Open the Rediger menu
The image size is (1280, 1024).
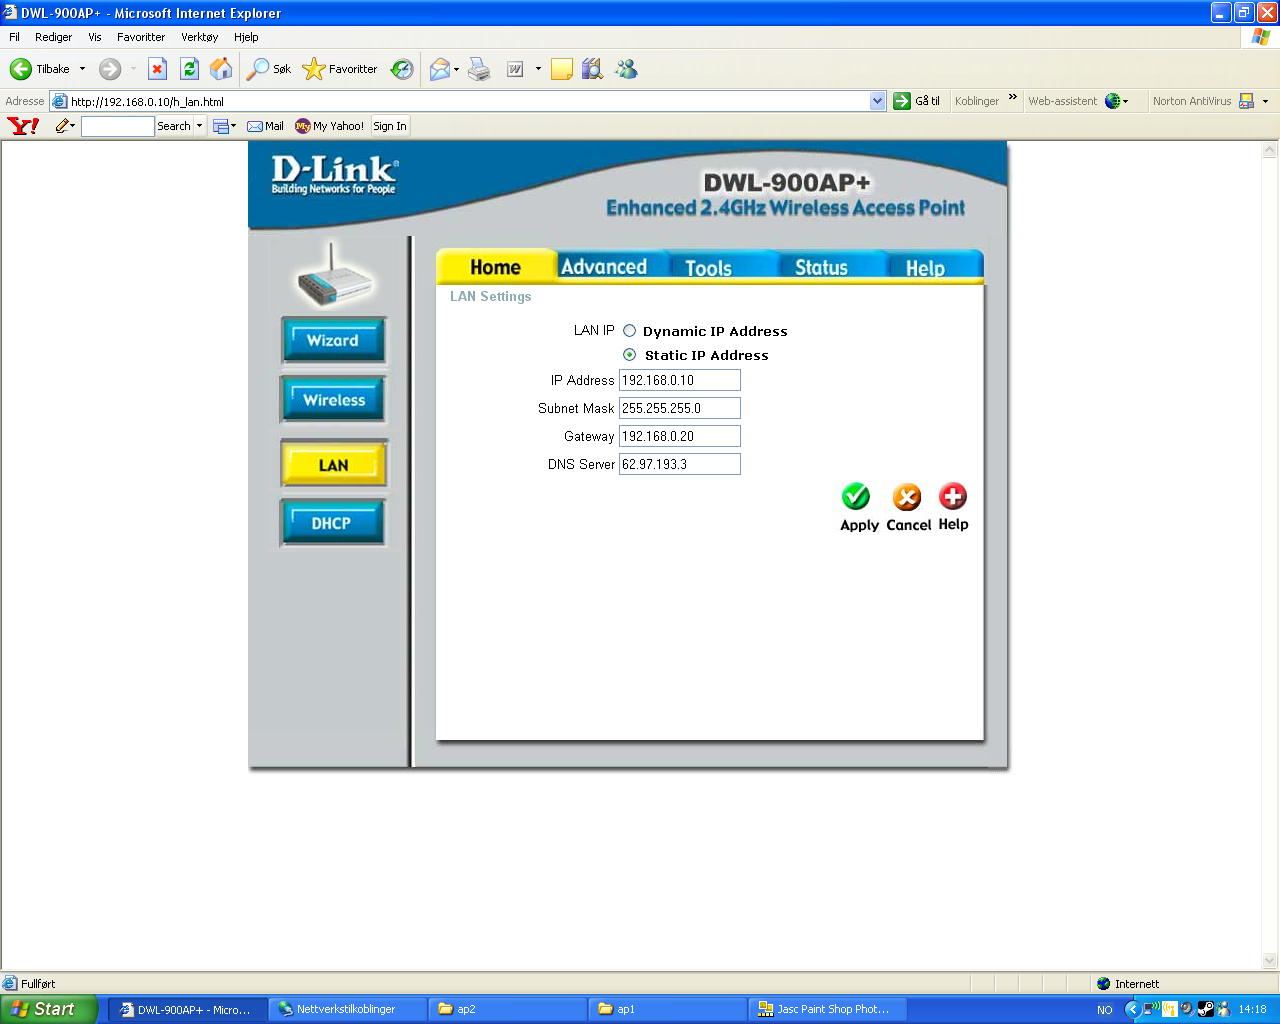53,37
